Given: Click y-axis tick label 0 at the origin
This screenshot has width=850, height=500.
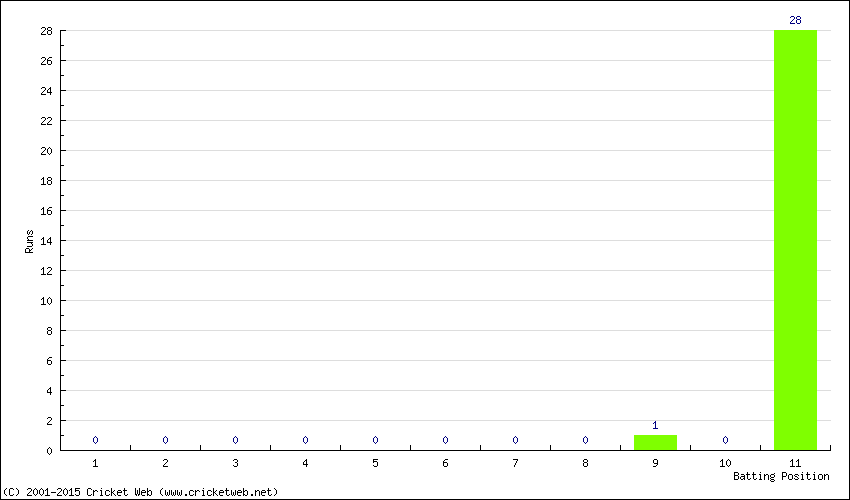Looking at the screenshot, I should tap(50, 451).
